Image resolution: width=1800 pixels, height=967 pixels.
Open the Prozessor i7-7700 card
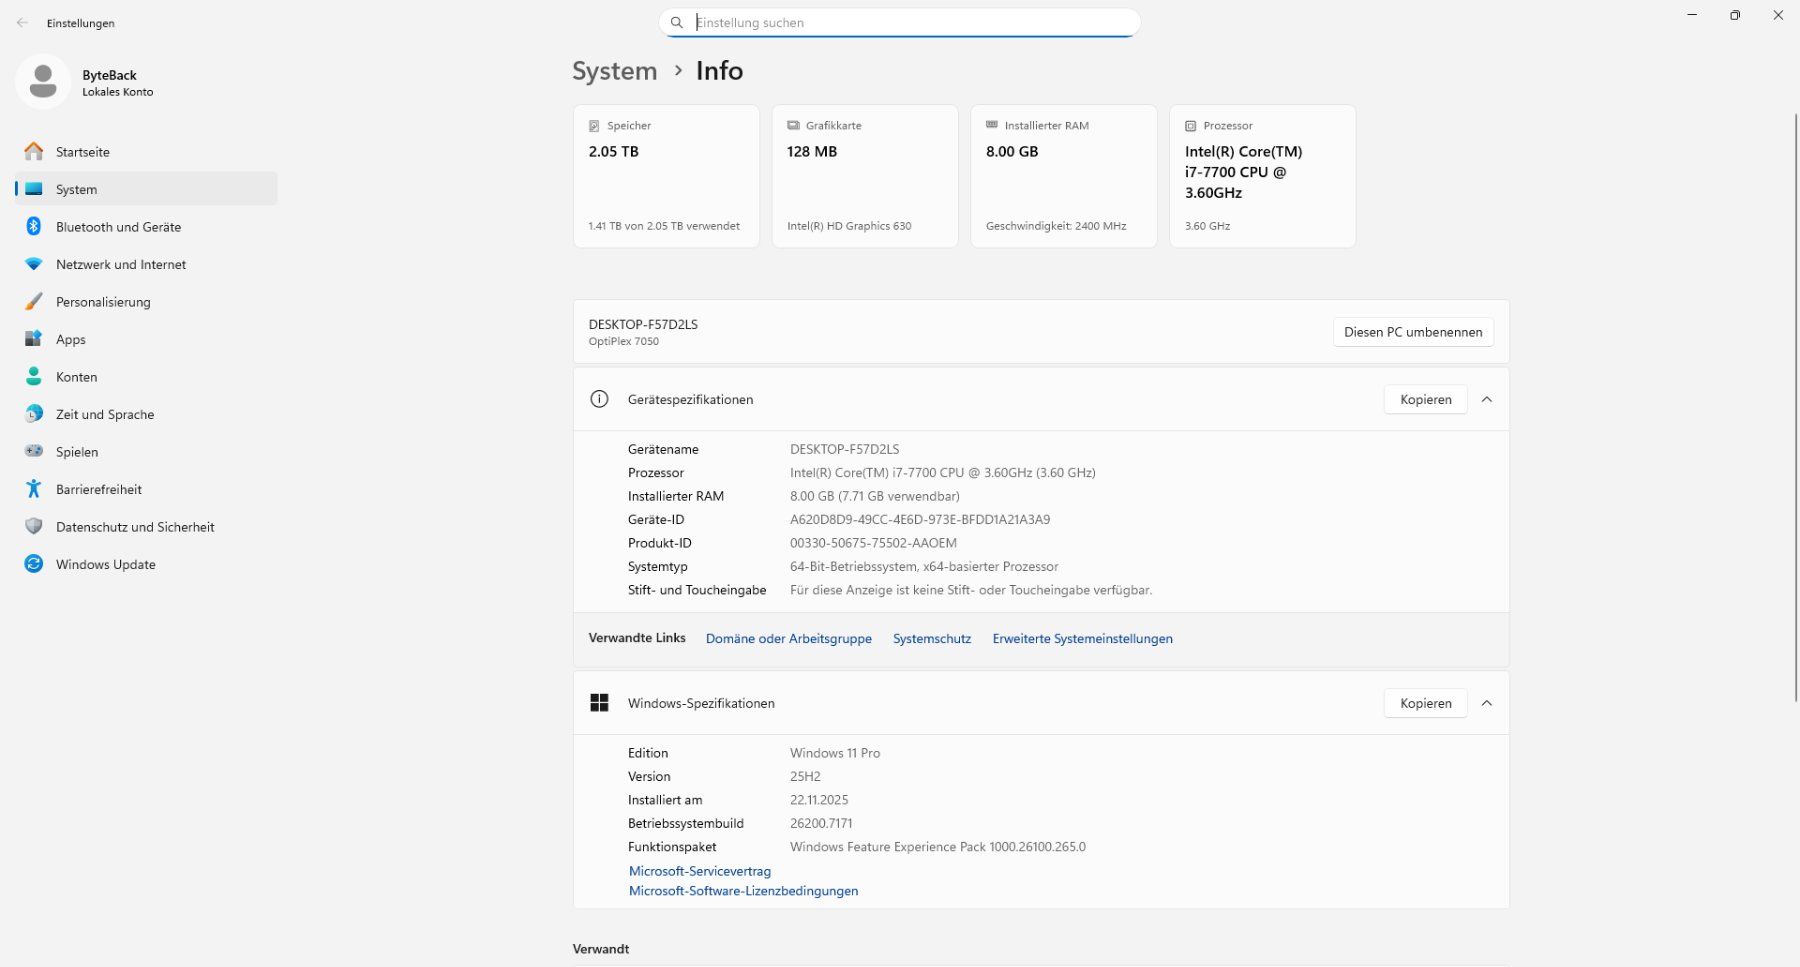[1263, 176]
